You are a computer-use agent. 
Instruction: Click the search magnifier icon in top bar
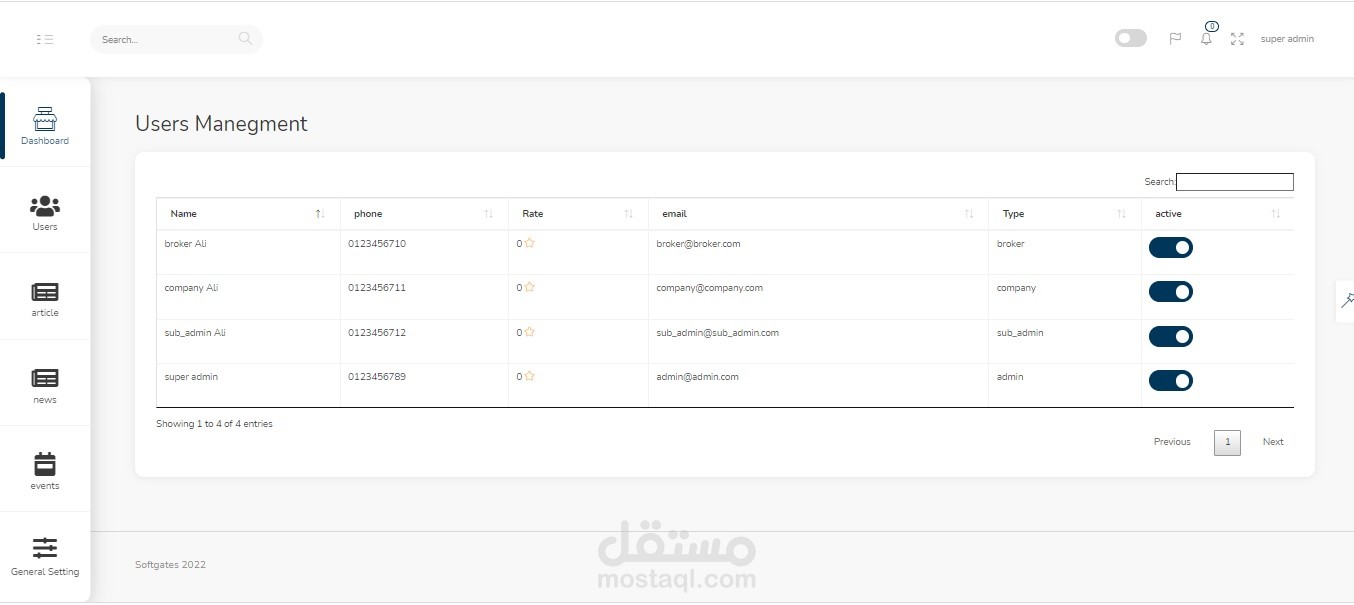[245, 38]
